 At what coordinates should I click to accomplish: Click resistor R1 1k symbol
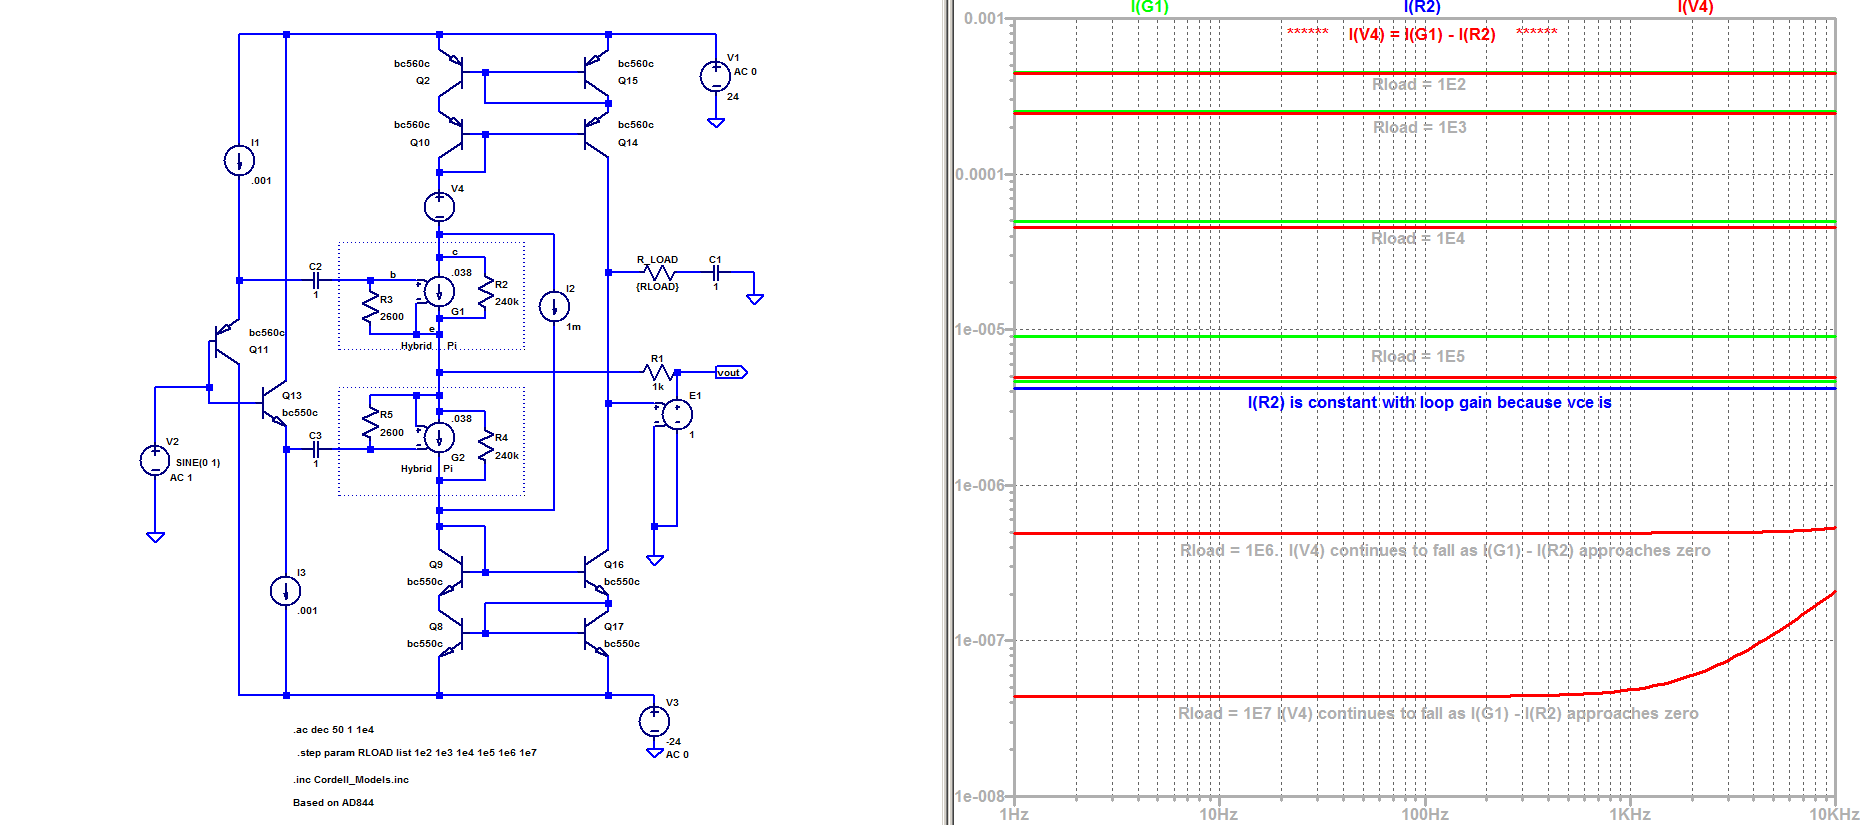[x=660, y=372]
